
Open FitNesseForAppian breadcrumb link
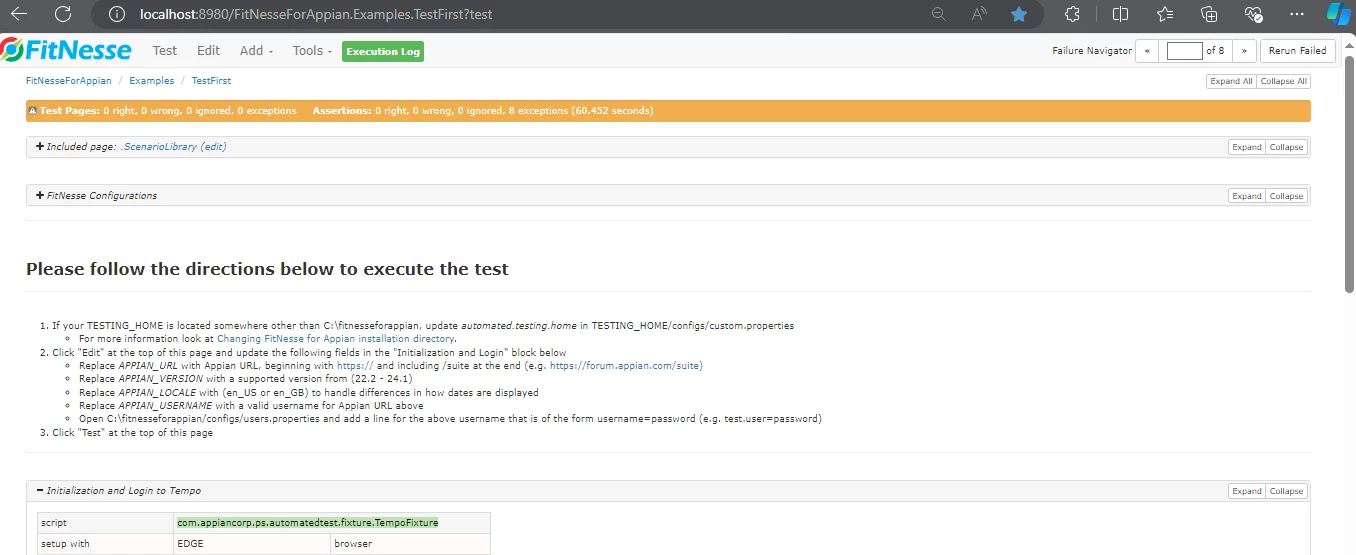[x=69, y=81]
